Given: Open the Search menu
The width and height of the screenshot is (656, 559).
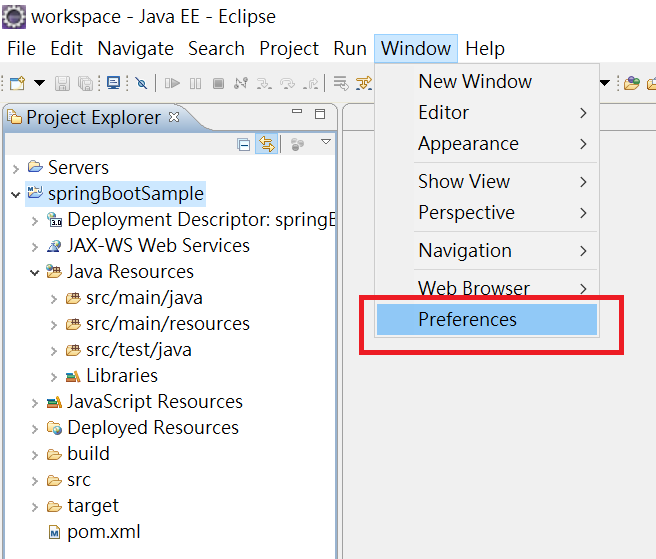Looking at the screenshot, I should point(216,49).
